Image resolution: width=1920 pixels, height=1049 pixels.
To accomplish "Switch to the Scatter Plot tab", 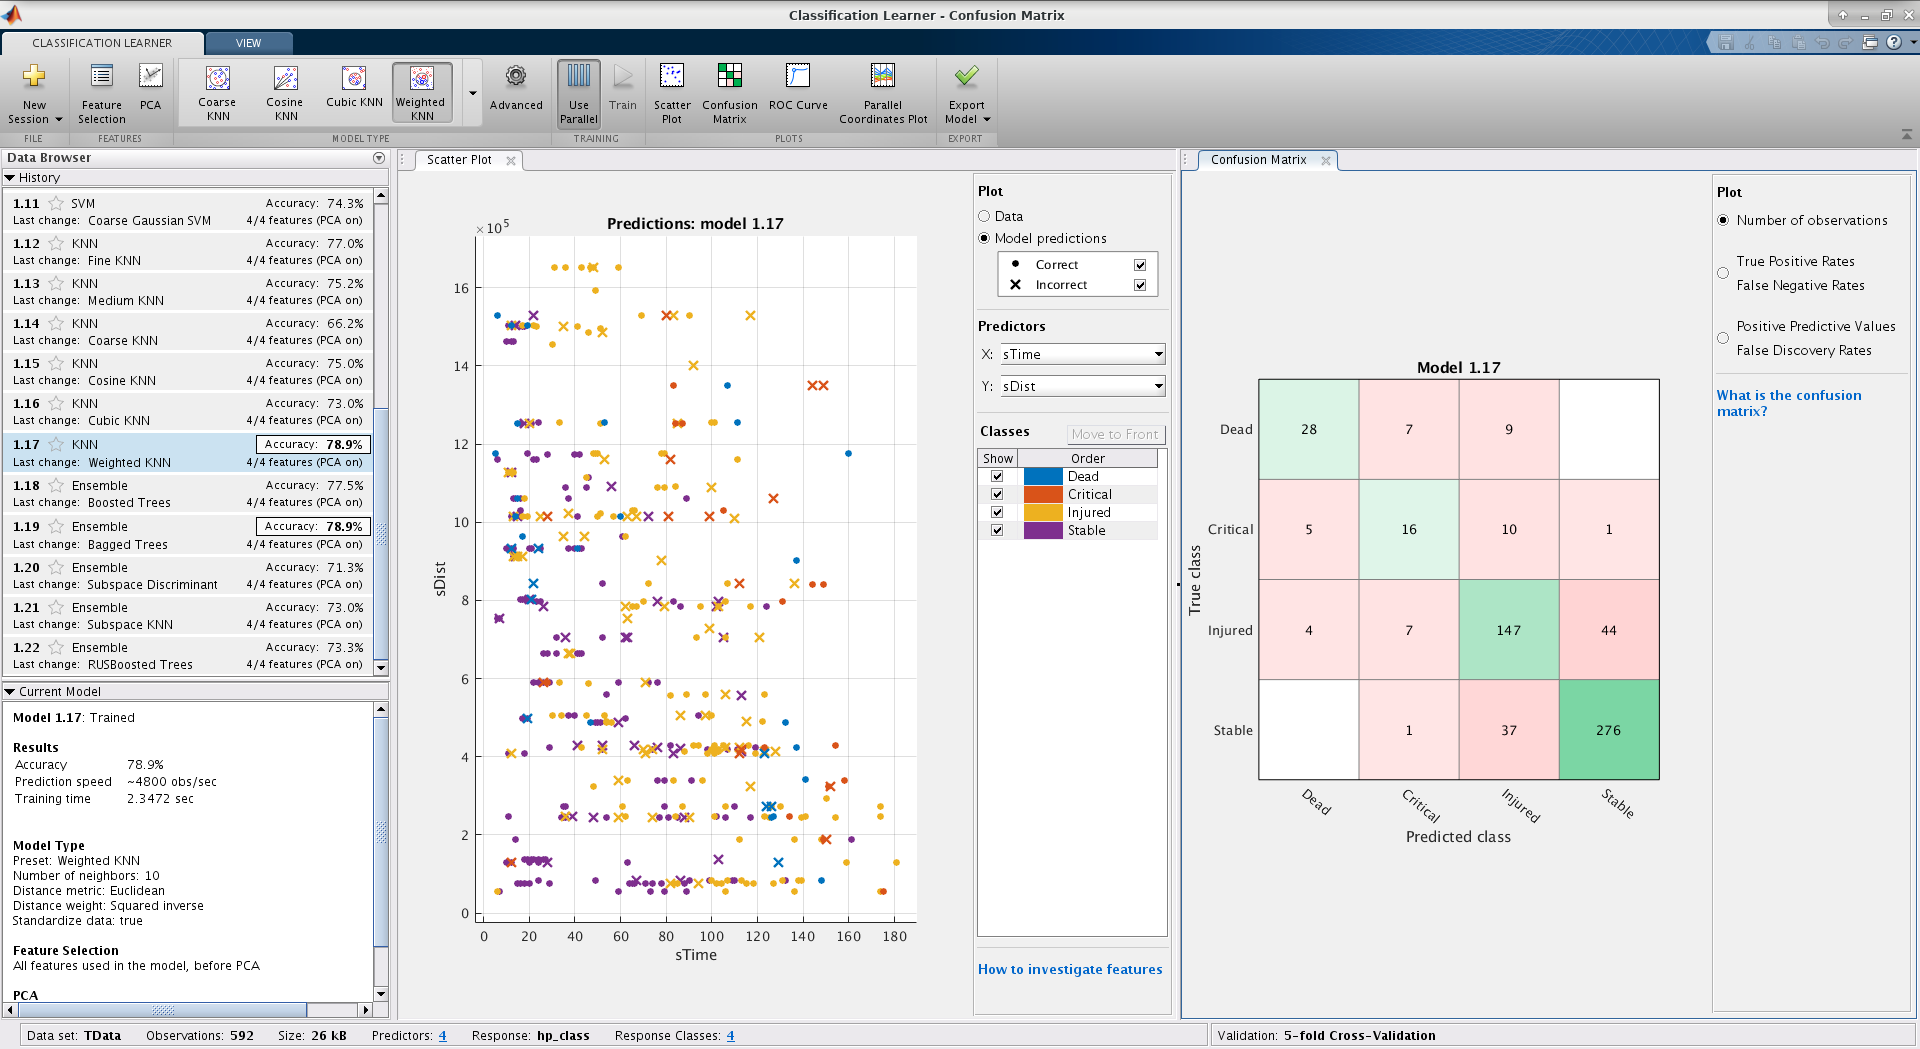I will [459, 160].
